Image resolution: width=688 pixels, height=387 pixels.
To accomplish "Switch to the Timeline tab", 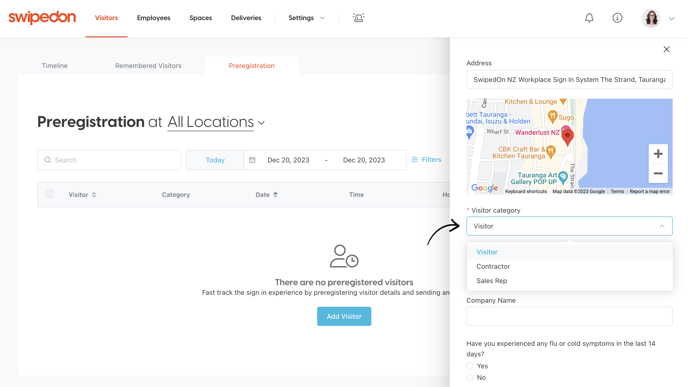I will tap(54, 65).
